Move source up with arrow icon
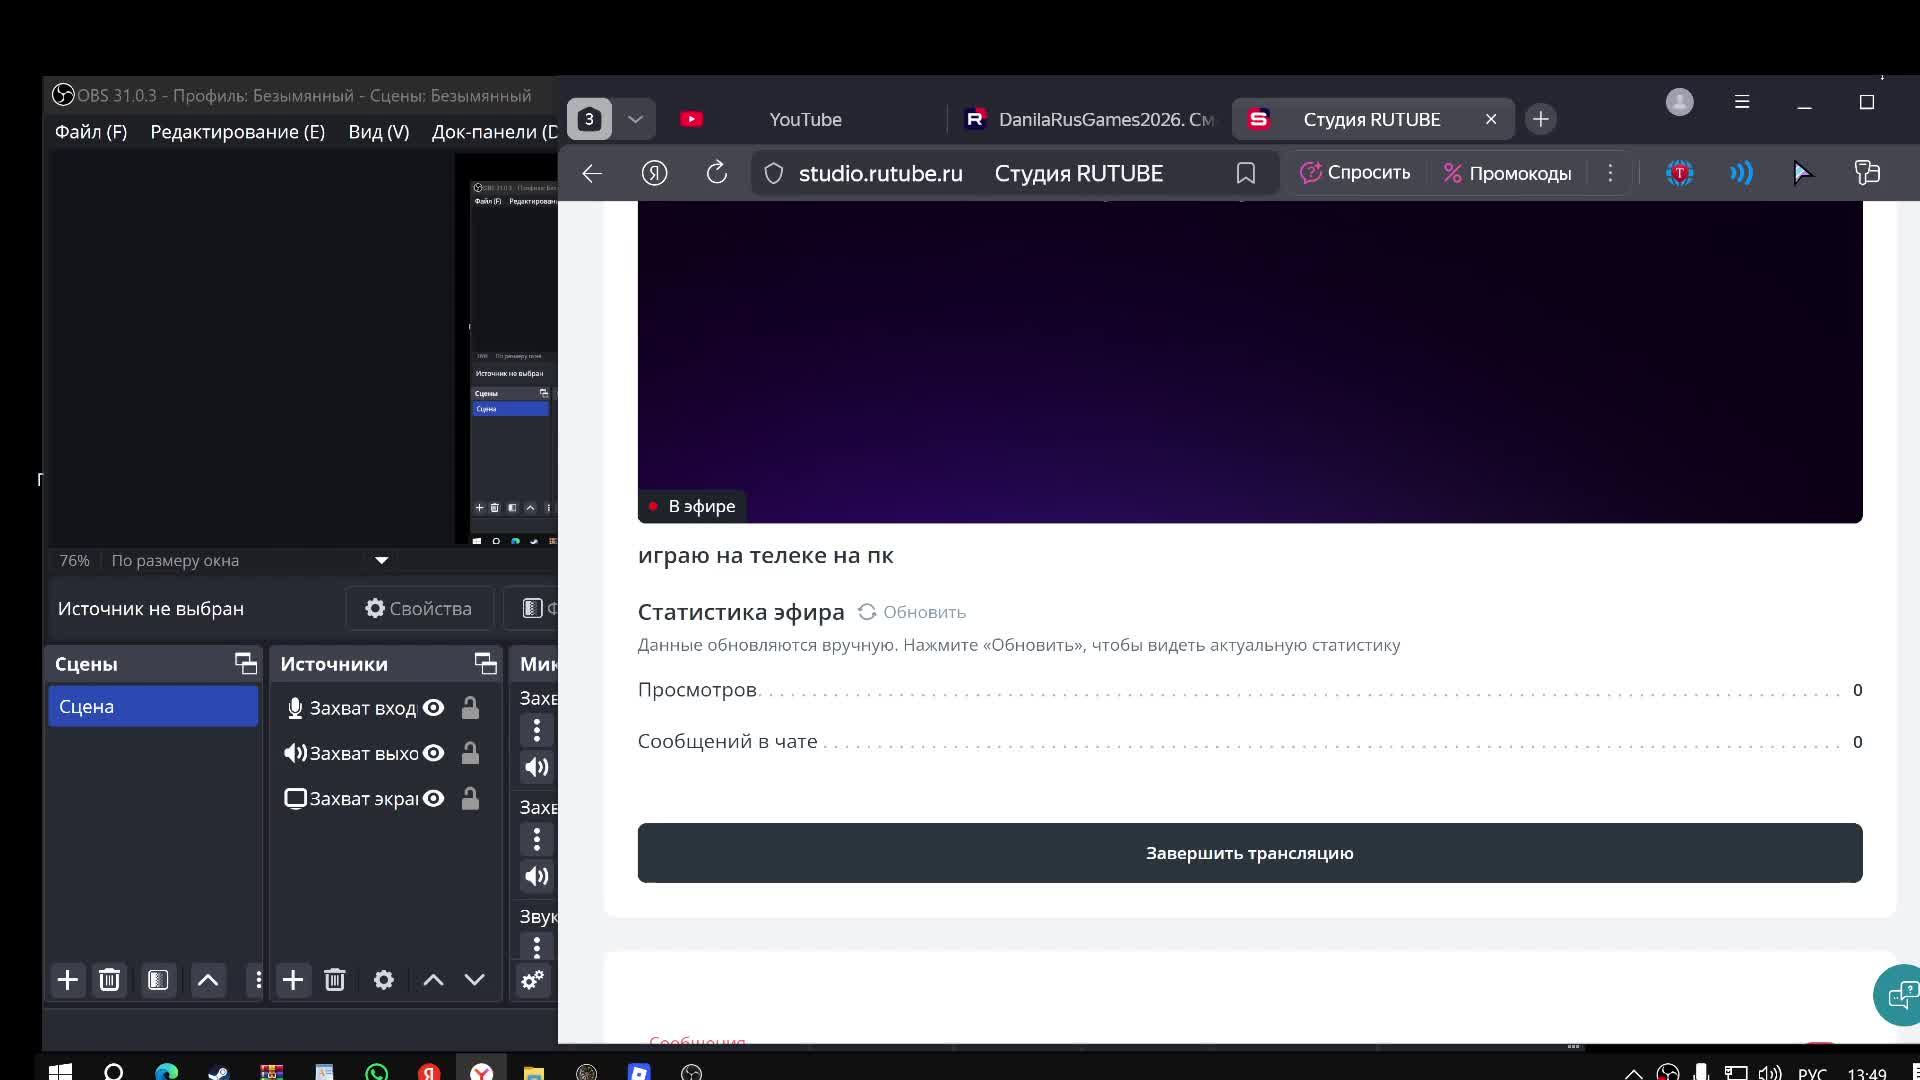Viewport: 1920px width, 1080px height. tap(433, 980)
